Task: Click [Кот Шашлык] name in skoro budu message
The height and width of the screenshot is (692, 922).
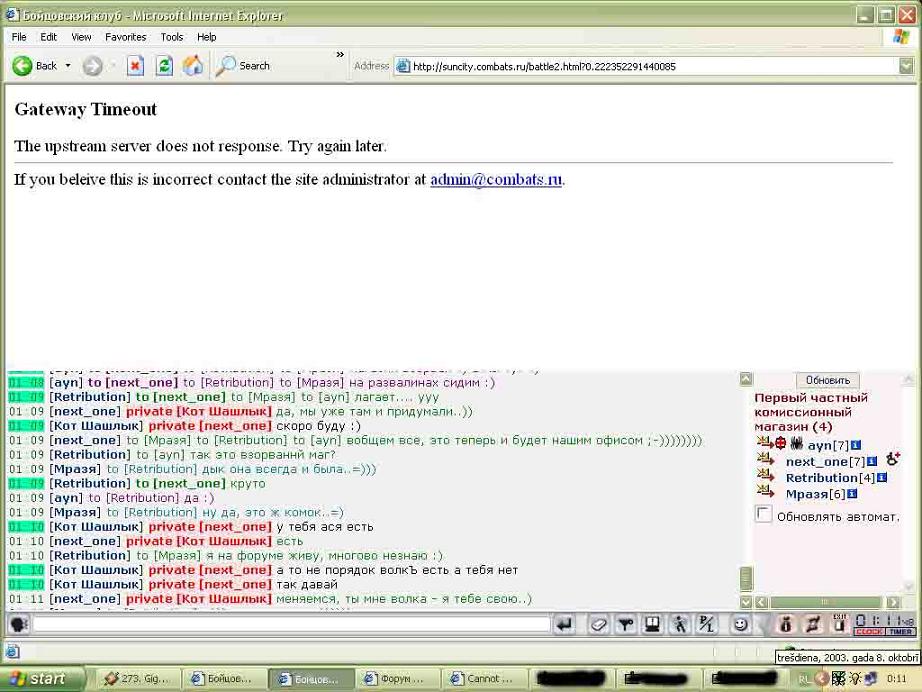Action: pyautogui.click(x=96, y=426)
